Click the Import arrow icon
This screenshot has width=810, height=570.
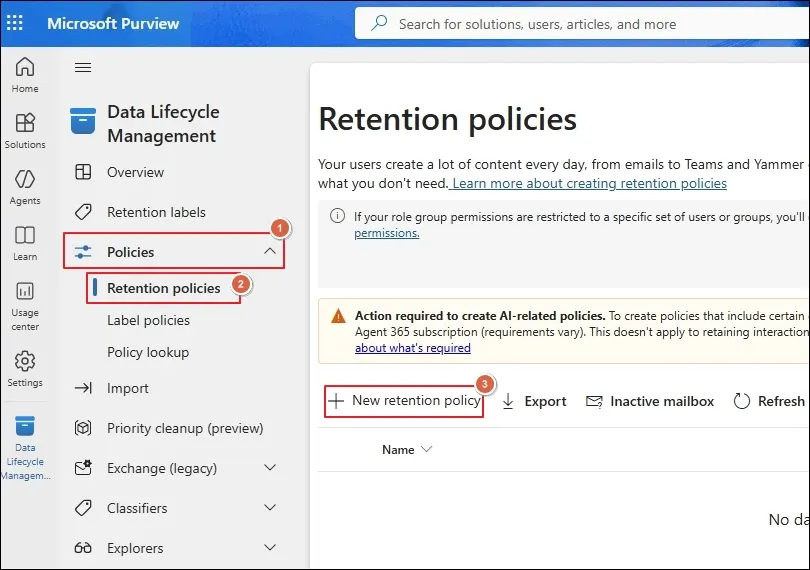(83, 388)
